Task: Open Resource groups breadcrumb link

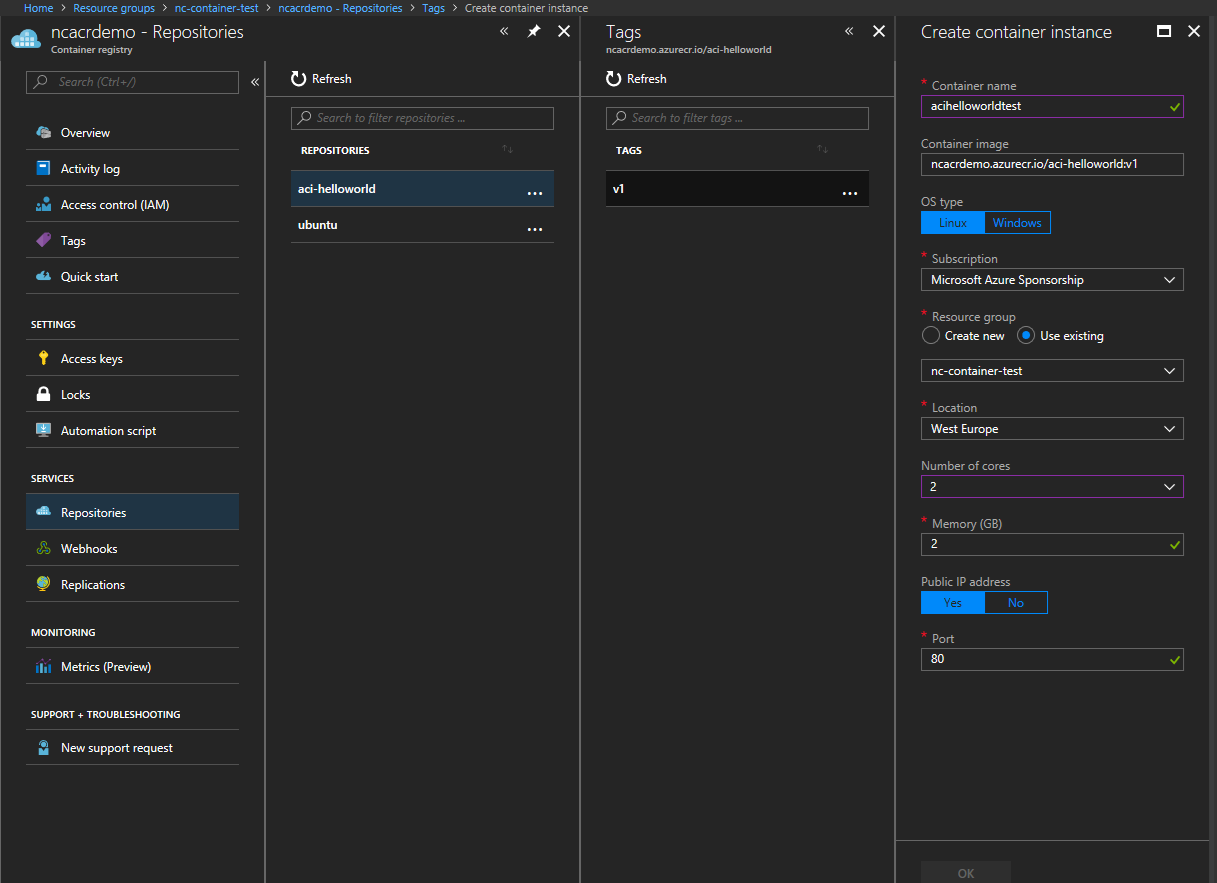Action: click(114, 8)
